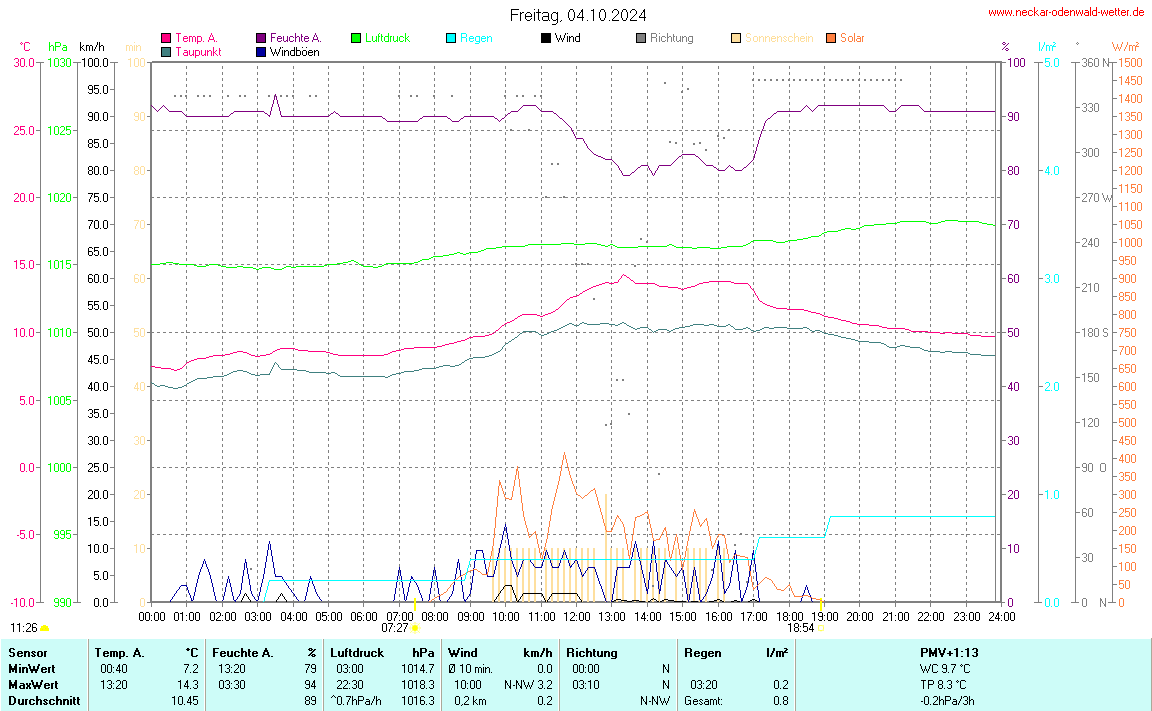The image size is (1152, 711).
Task: Click the Sonnenschein legend label
Action: [x=778, y=38]
